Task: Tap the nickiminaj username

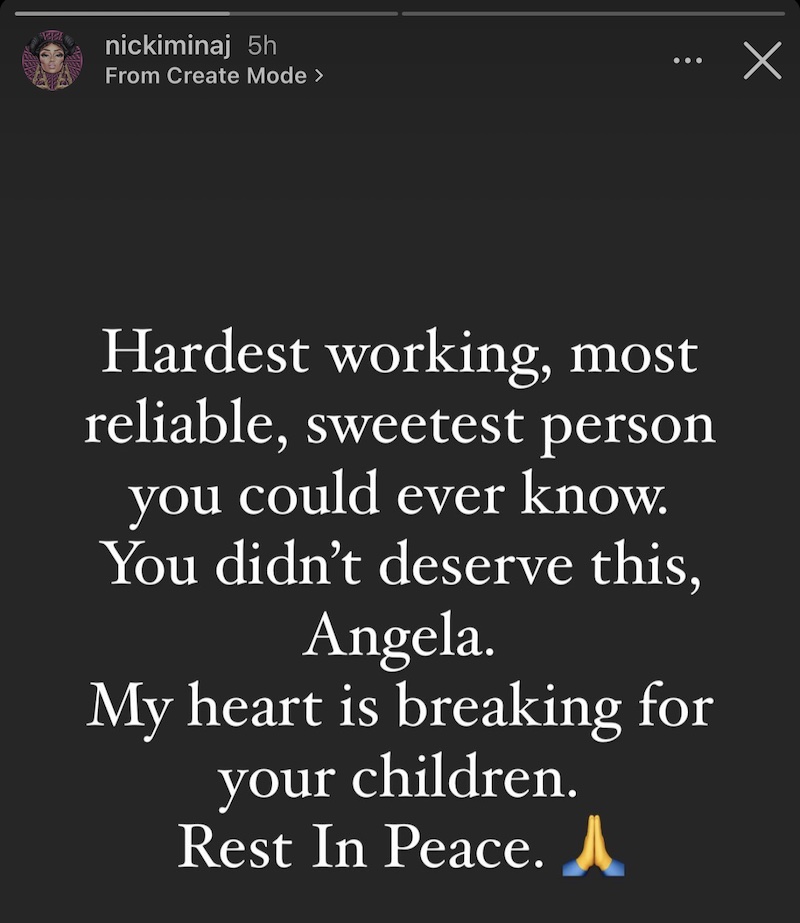Action: [168, 46]
